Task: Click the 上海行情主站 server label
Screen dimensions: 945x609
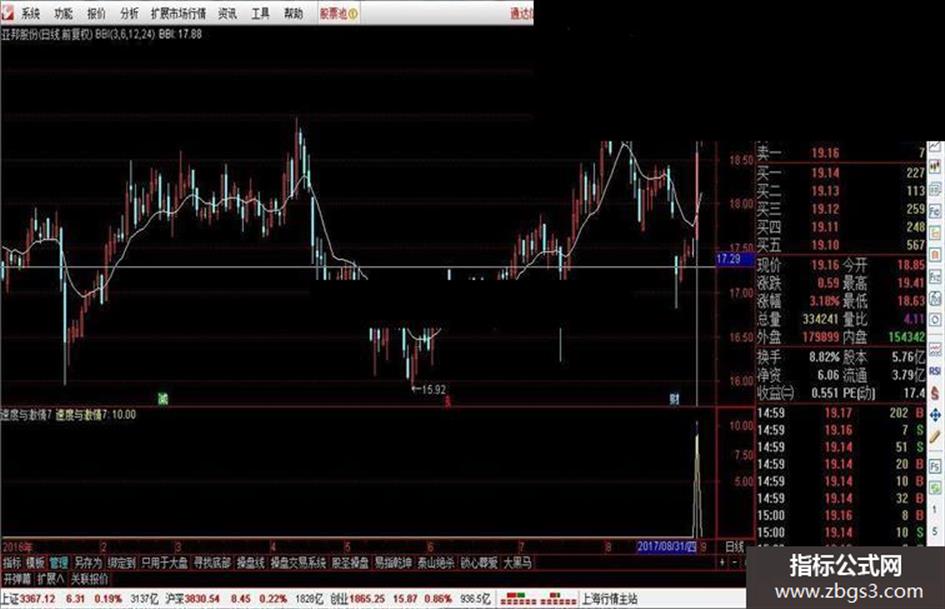Action: pos(609,599)
